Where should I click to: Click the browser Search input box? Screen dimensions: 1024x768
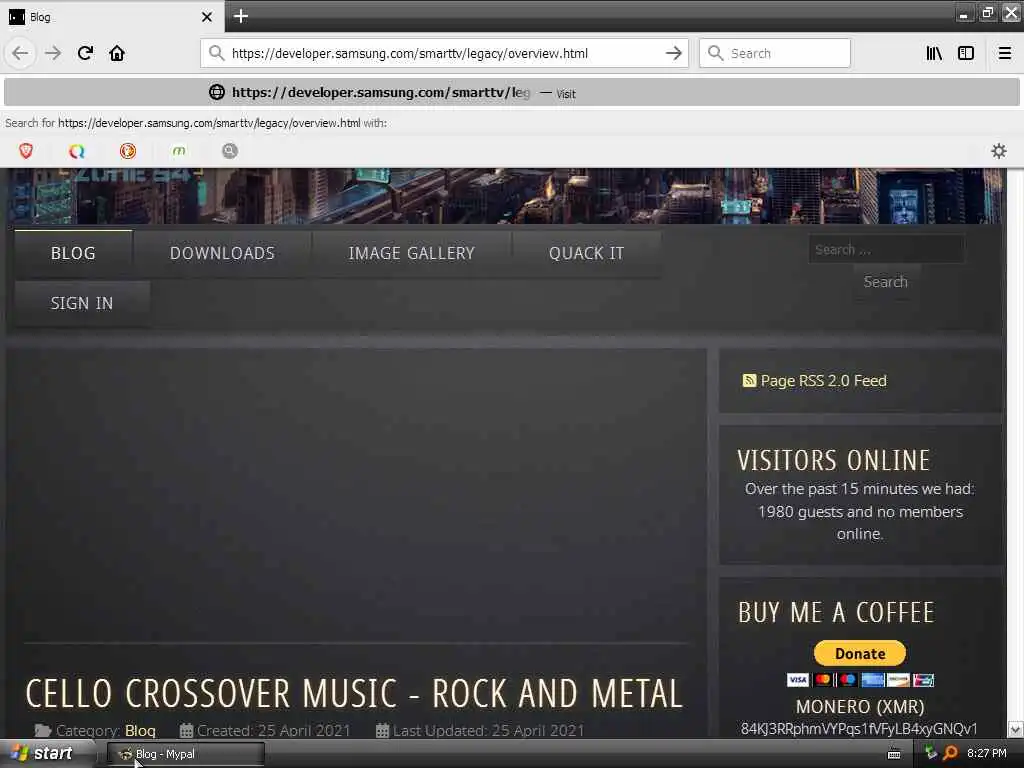[775, 53]
